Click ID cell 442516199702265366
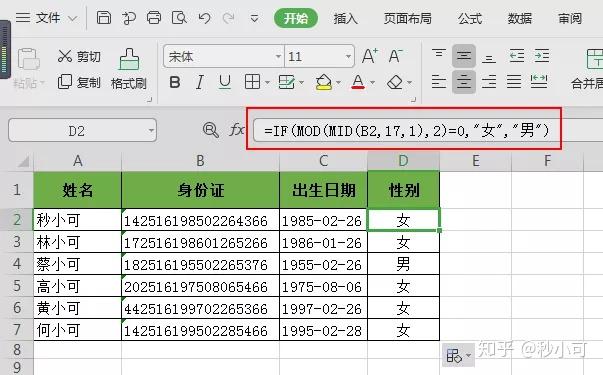The width and height of the screenshot is (603, 375). 200,308
